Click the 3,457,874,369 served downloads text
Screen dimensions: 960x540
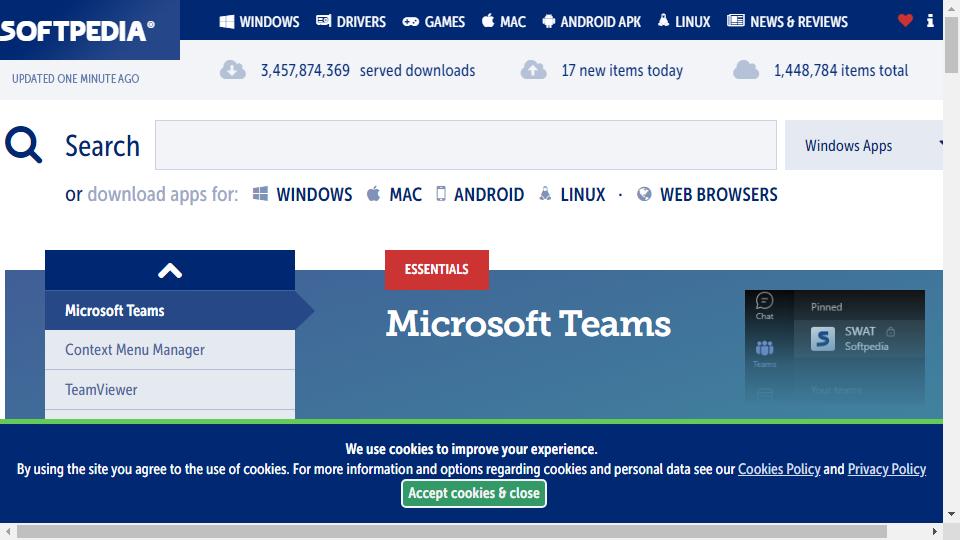[367, 70]
